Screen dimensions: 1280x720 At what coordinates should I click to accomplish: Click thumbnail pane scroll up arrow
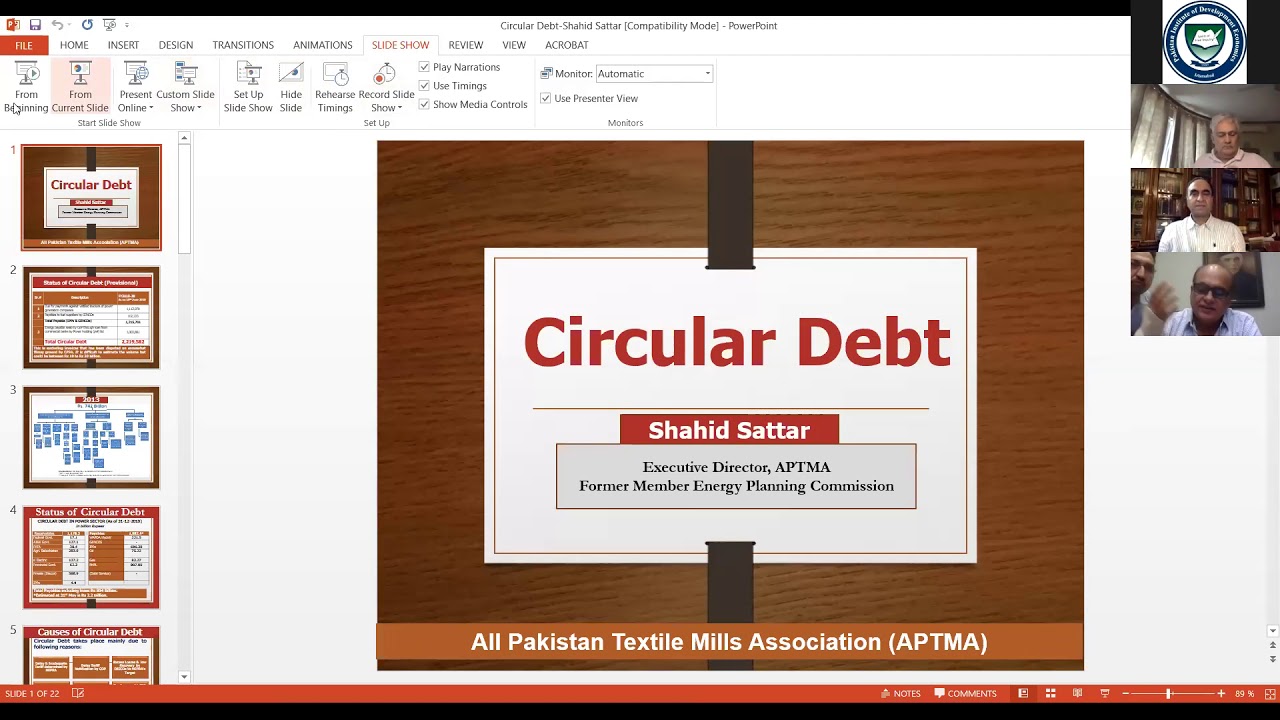184,138
